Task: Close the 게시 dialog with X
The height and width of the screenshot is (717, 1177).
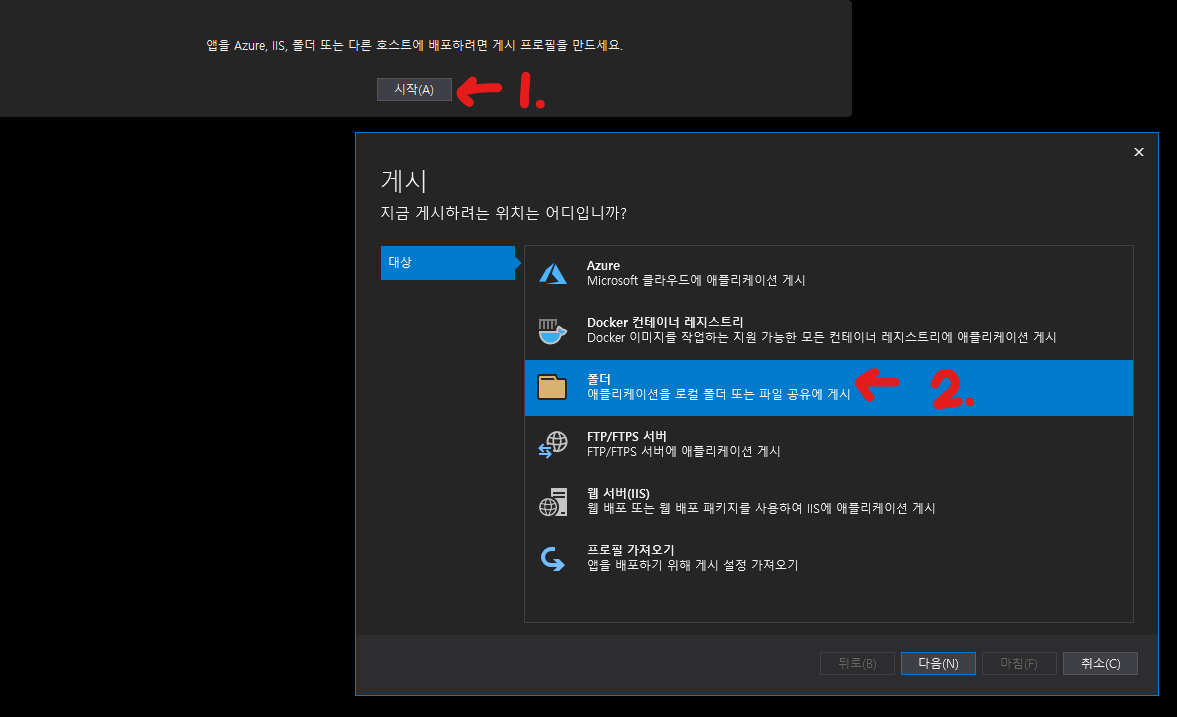Action: [x=1138, y=152]
